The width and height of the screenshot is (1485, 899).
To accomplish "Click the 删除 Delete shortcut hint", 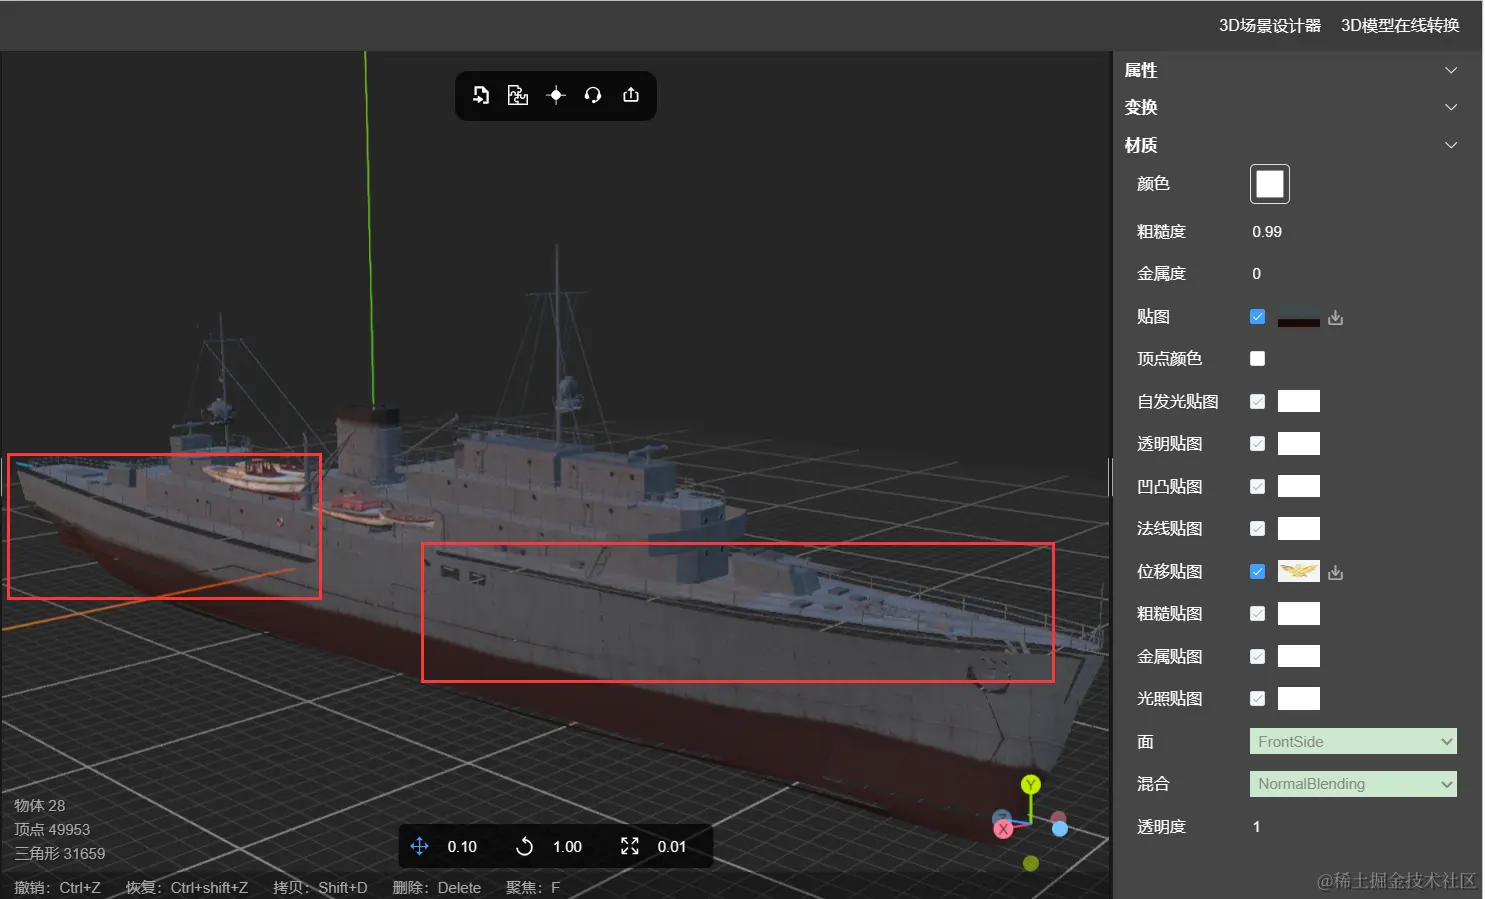I will 437,888.
